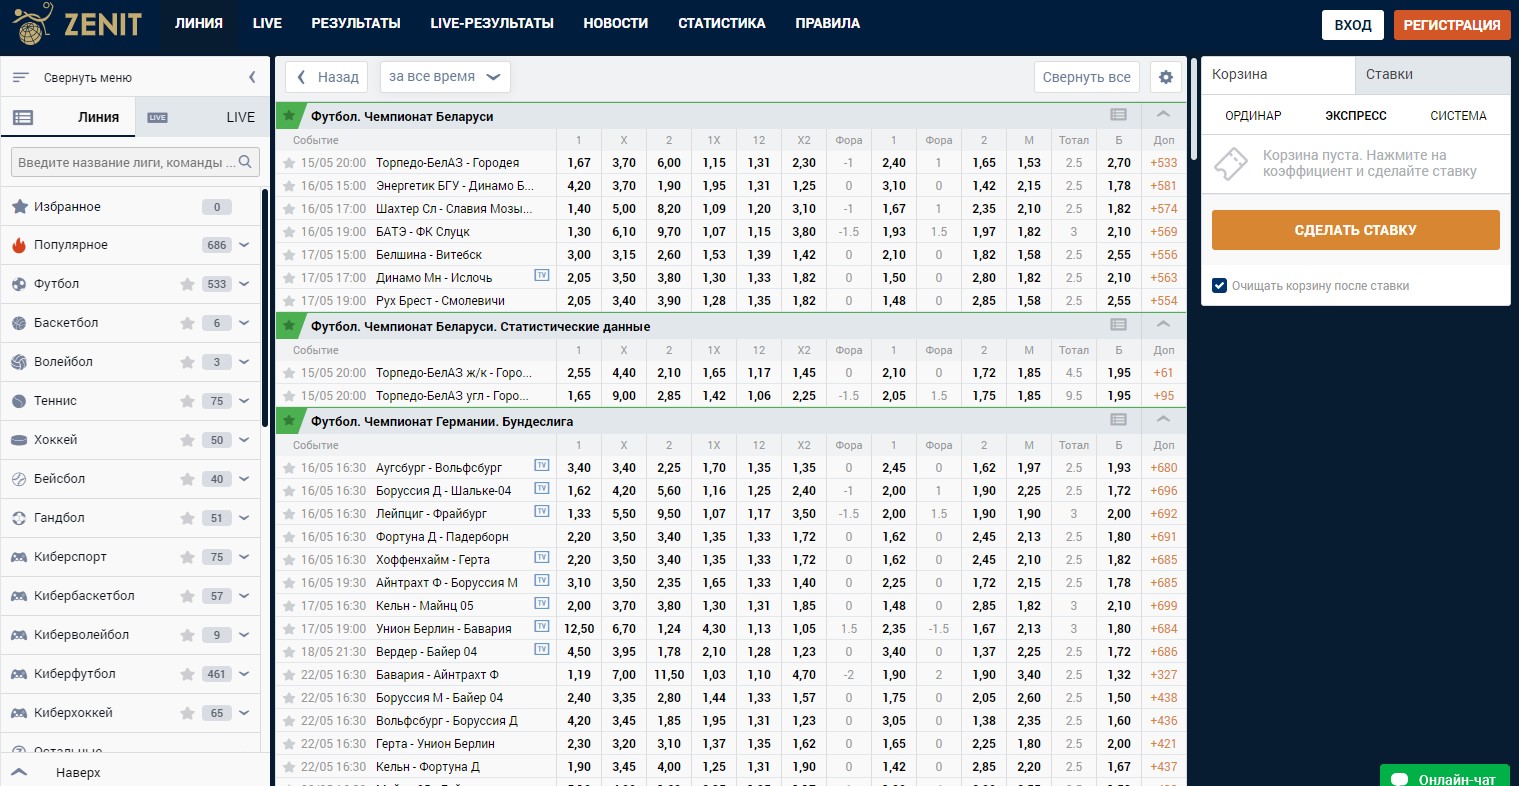Open the settings gear next to Свернуть все

(1165, 77)
